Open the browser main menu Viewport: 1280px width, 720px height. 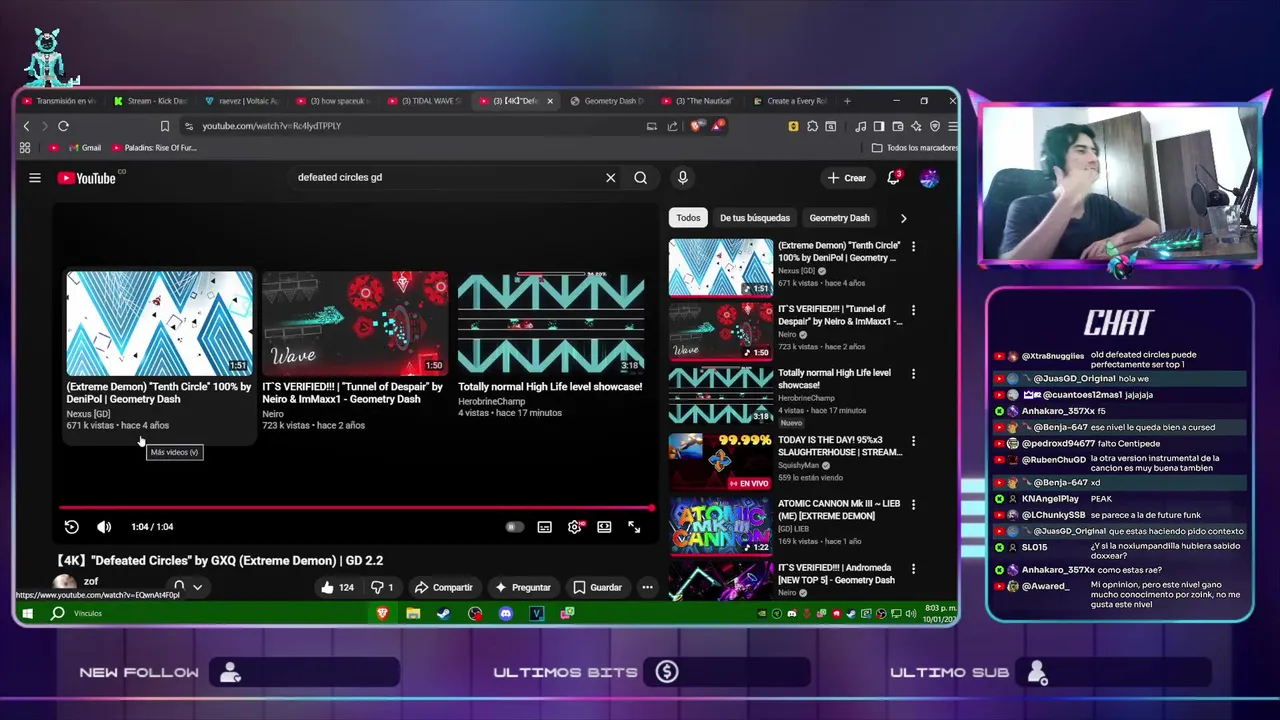click(x=952, y=126)
